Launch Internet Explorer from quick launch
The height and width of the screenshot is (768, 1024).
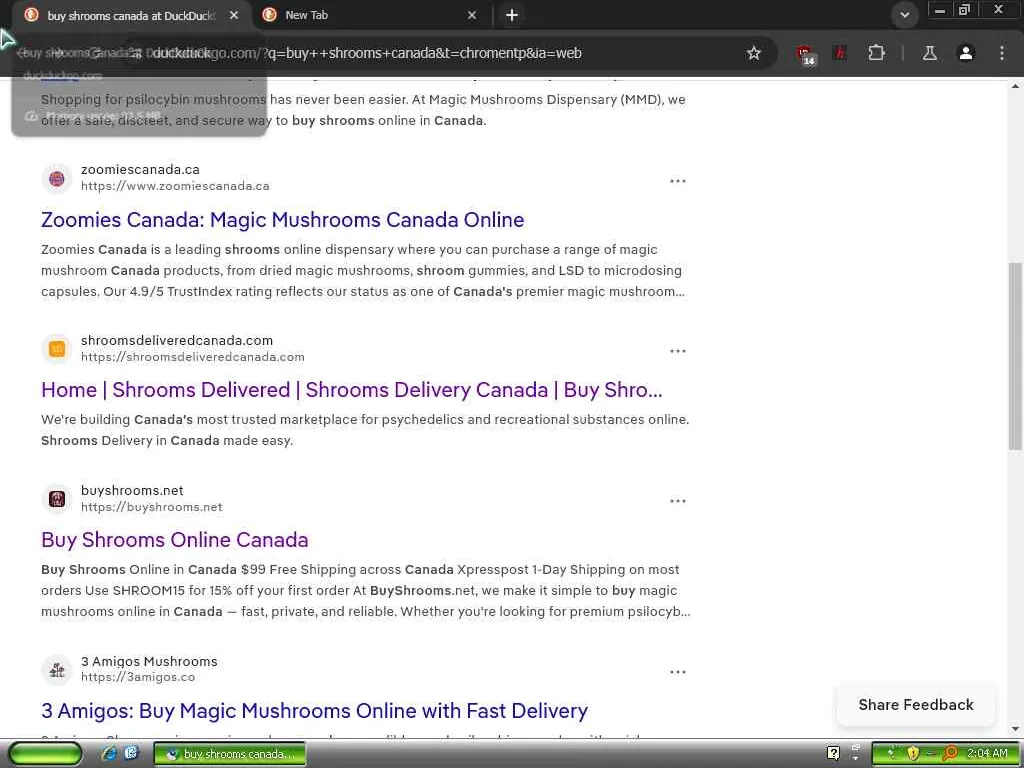[x=109, y=754]
